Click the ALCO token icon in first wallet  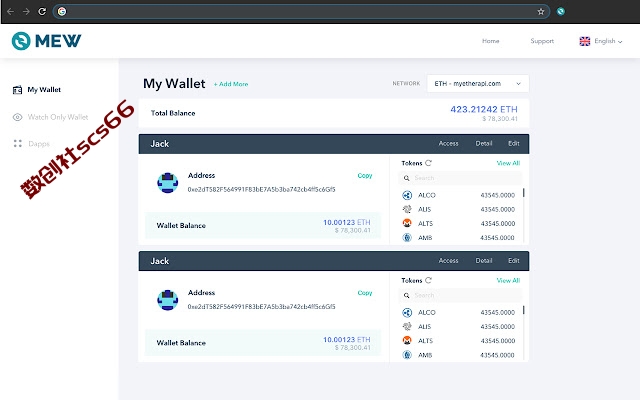pos(407,195)
